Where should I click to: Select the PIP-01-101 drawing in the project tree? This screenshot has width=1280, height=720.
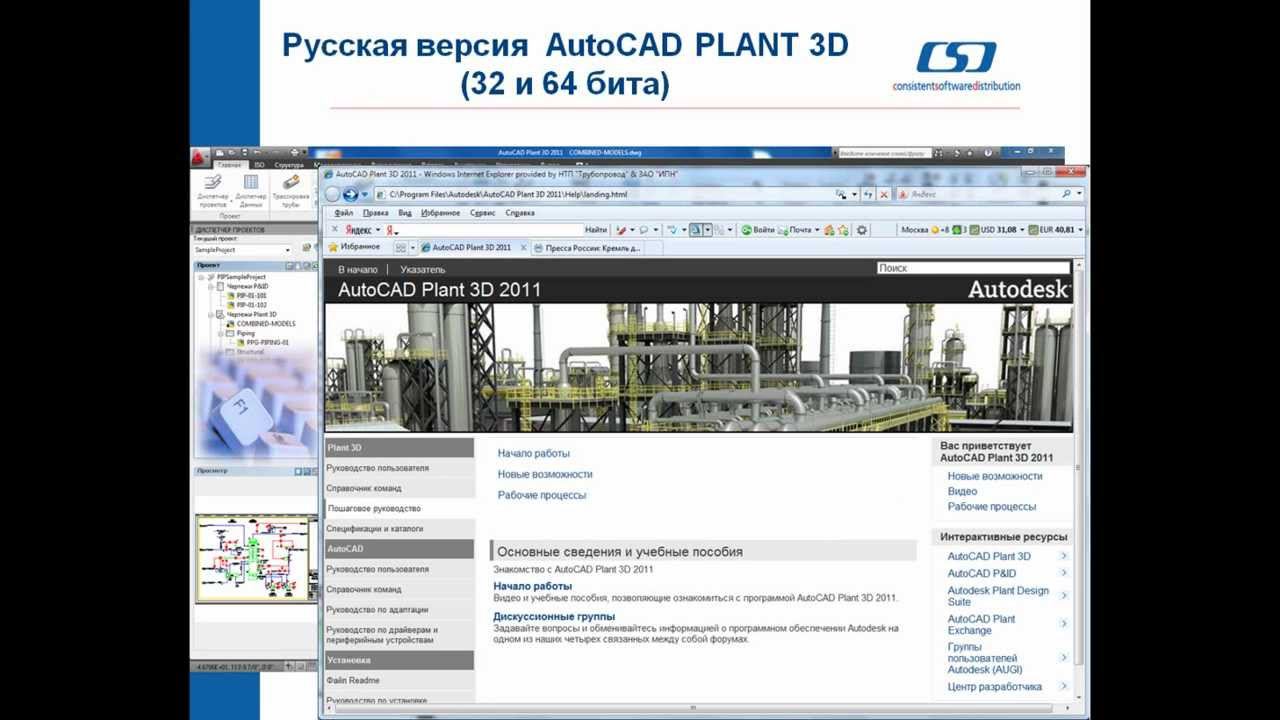[x=251, y=296]
